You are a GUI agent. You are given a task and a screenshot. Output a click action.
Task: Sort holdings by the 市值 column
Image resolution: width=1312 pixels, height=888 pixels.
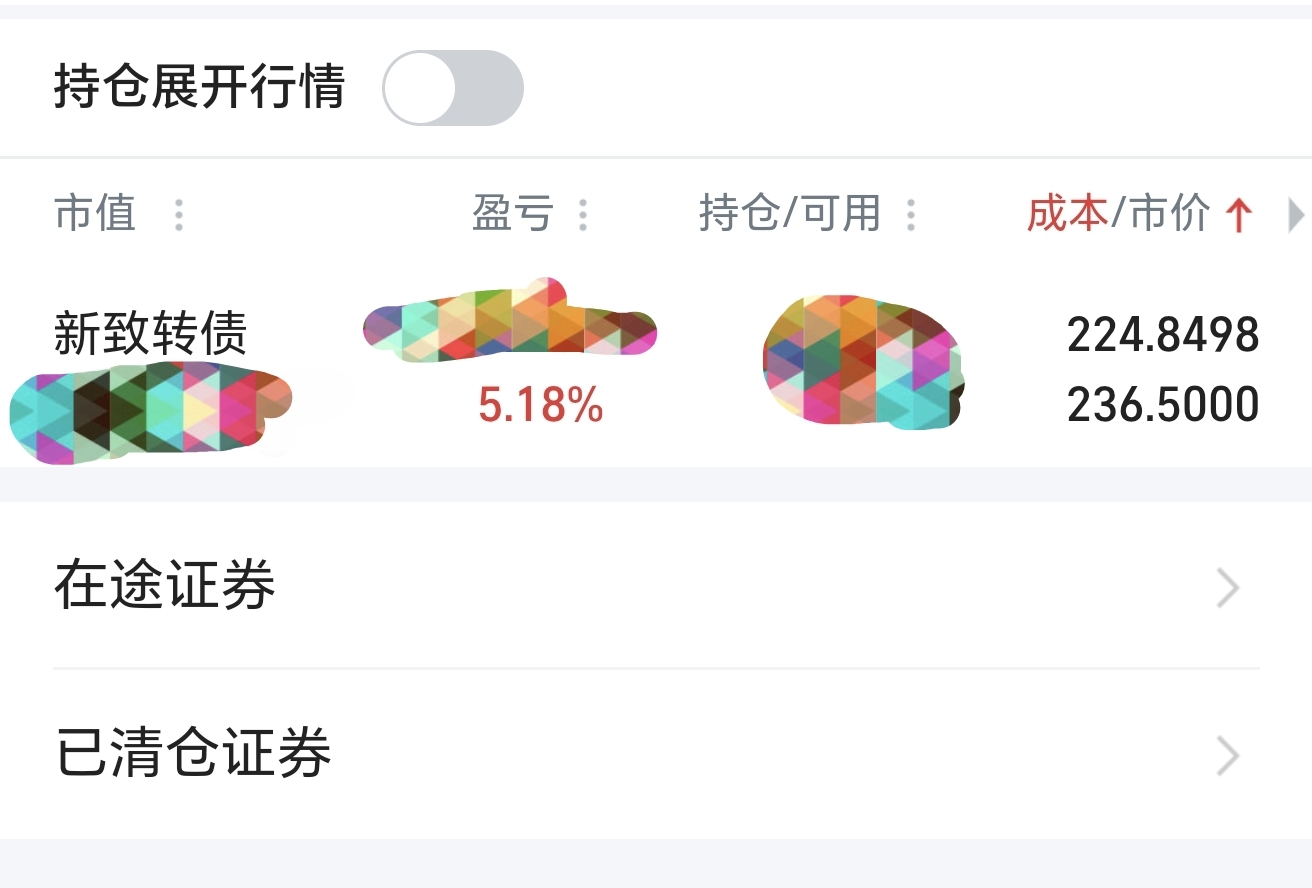(x=95, y=214)
